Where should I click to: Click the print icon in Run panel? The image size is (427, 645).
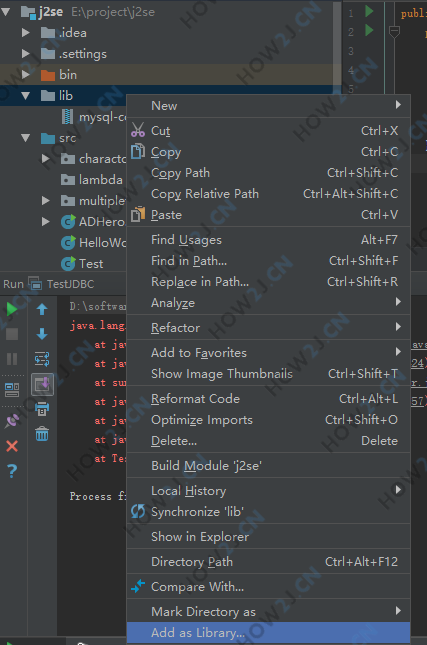click(x=42, y=409)
